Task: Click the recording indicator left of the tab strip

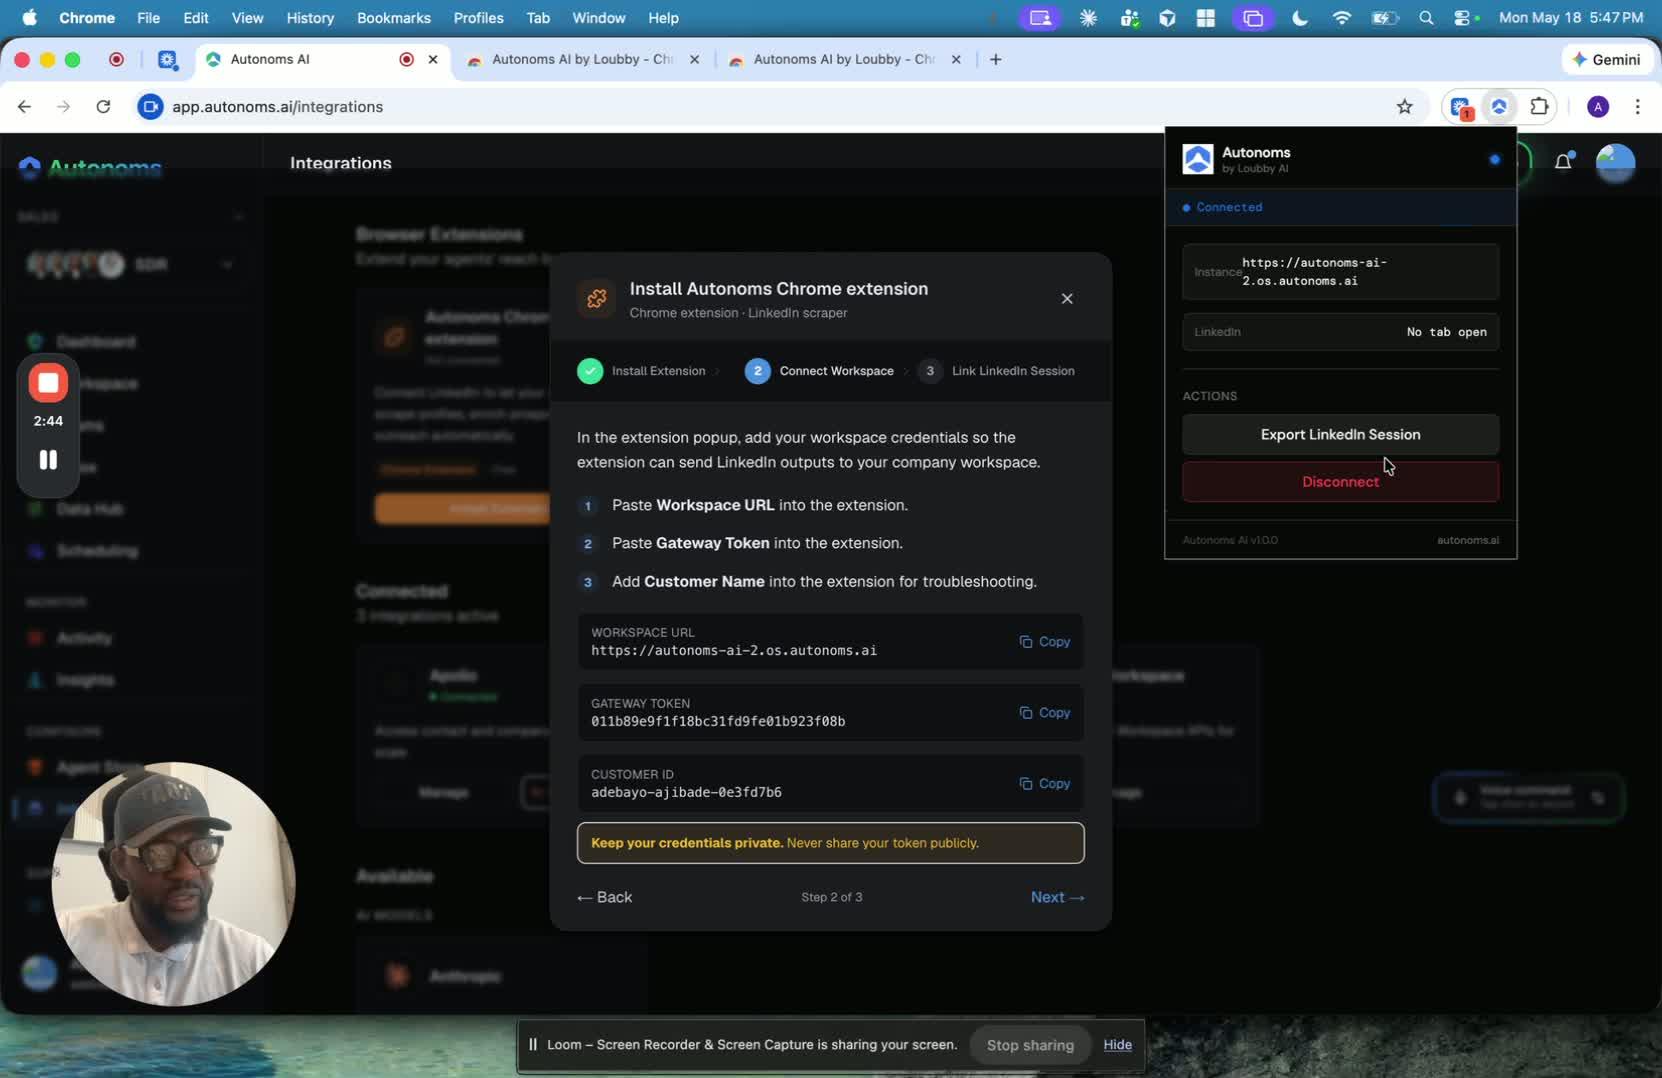Action: click(116, 59)
